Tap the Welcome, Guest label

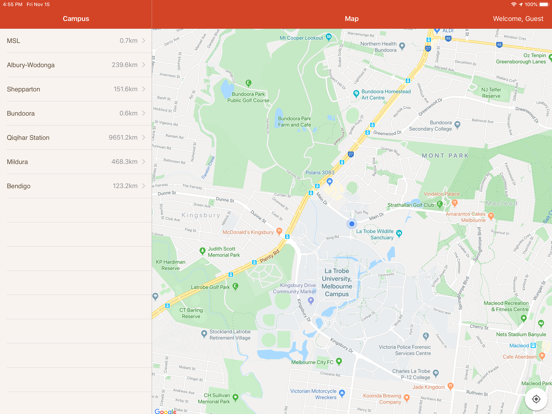[x=518, y=19]
